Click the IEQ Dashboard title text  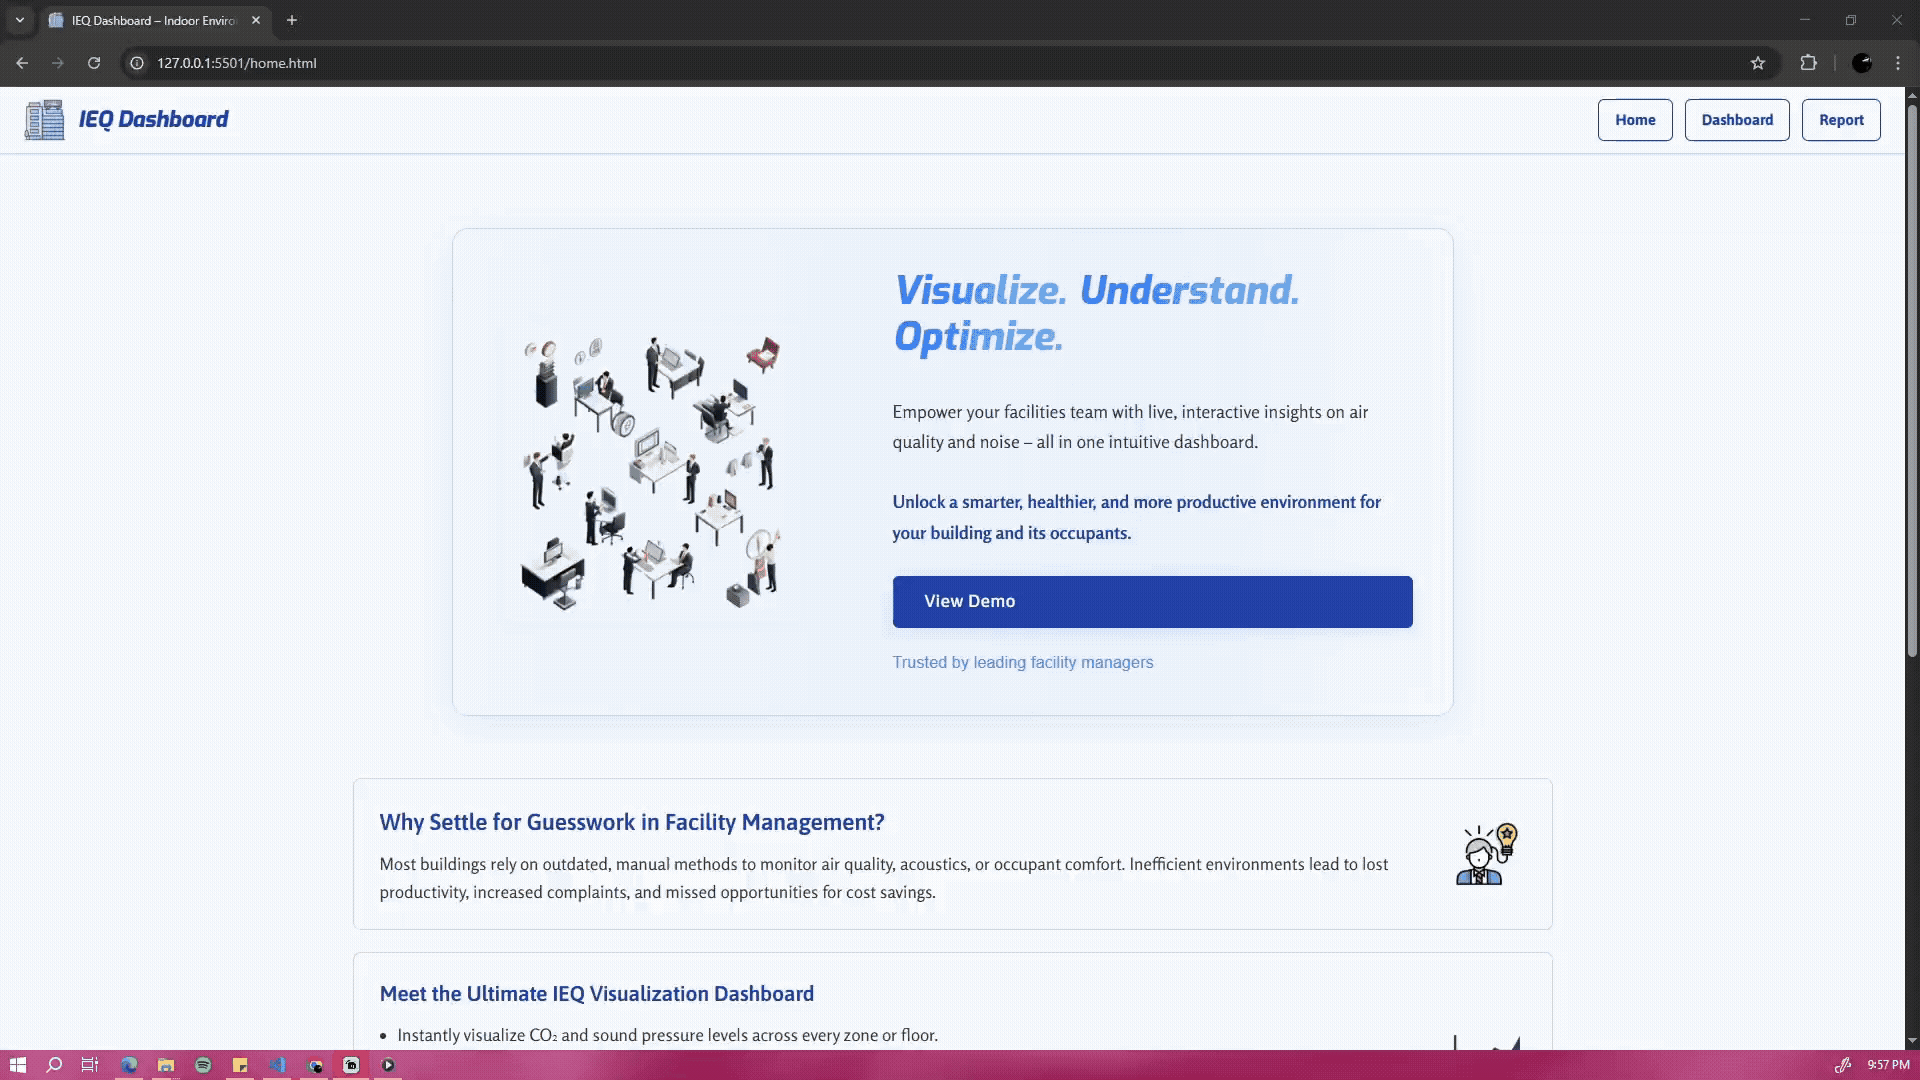[153, 120]
